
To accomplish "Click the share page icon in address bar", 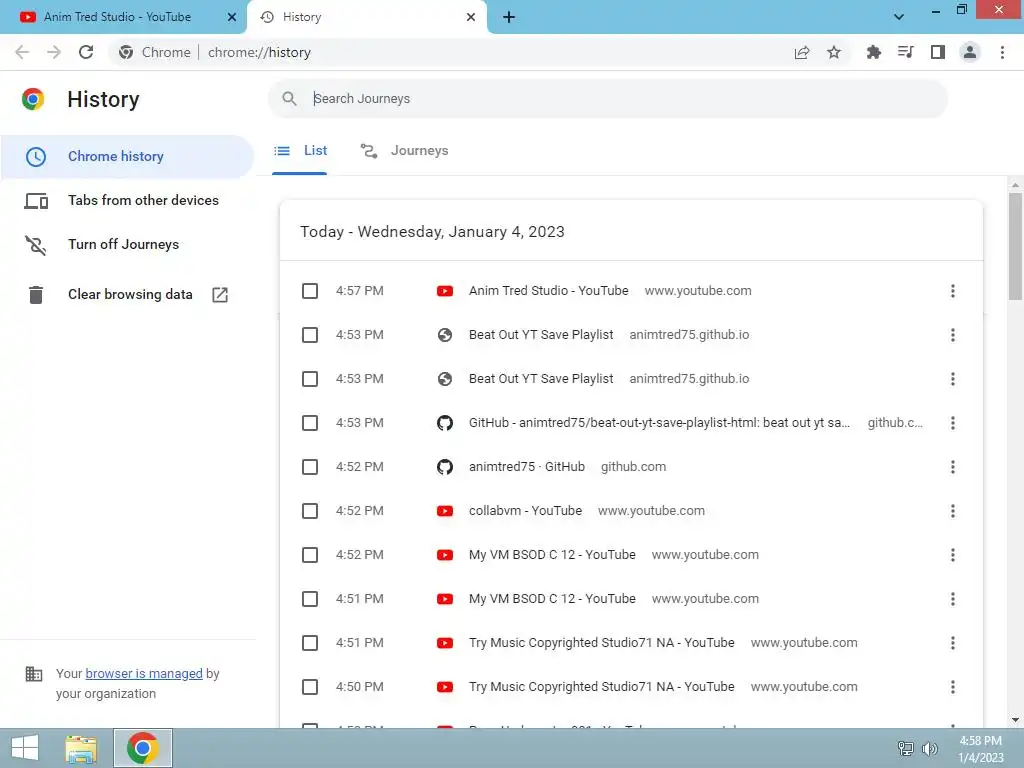I will click(802, 52).
